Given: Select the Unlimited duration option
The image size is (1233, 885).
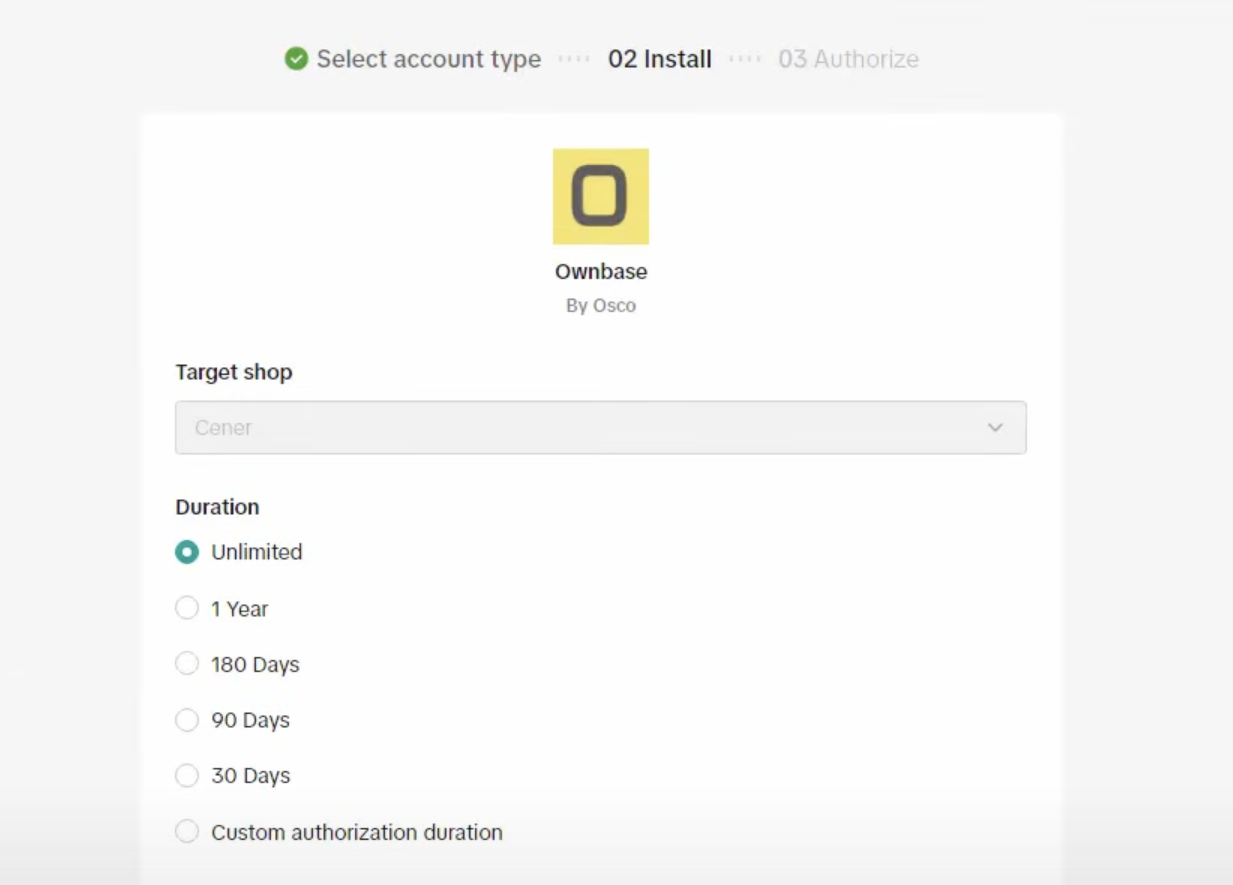Looking at the screenshot, I should (x=187, y=552).
